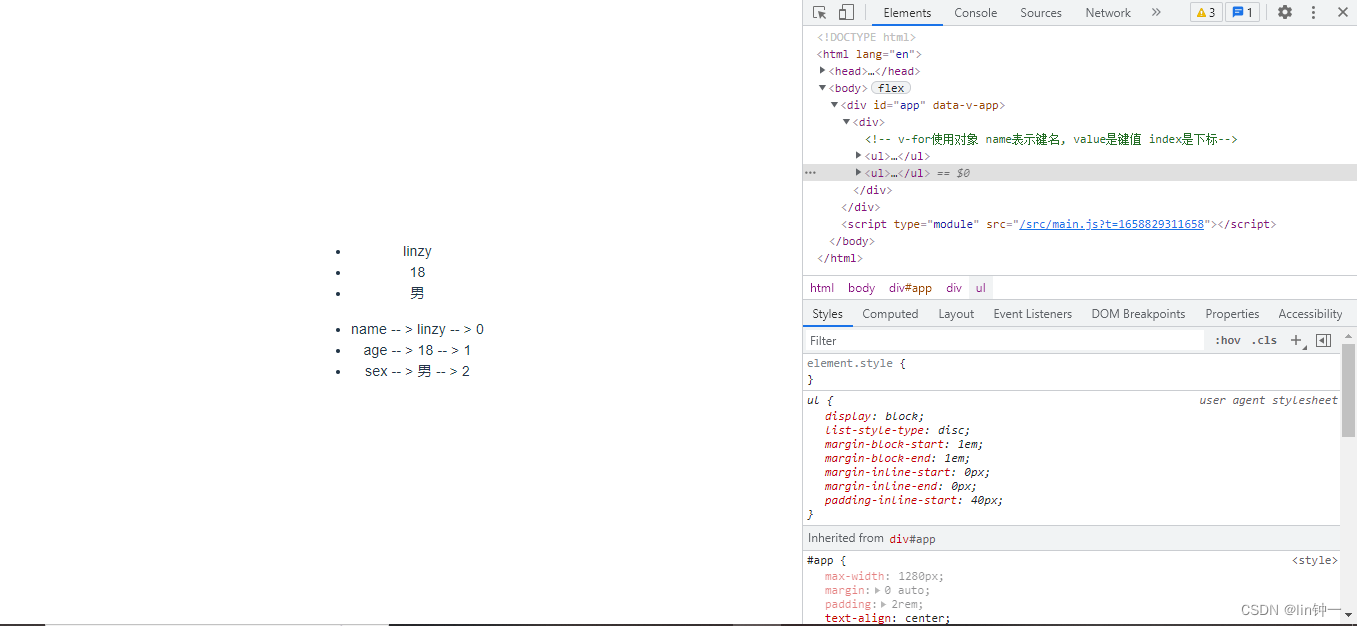Viewport: 1357px width, 626px height.
Task: Click the warnings counter badge showing 3
Action: tap(1206, 13)
